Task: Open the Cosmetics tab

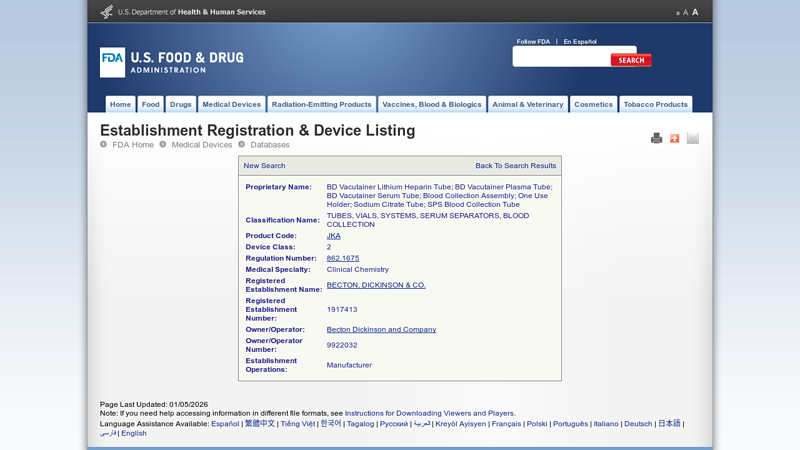Action: 593,104
